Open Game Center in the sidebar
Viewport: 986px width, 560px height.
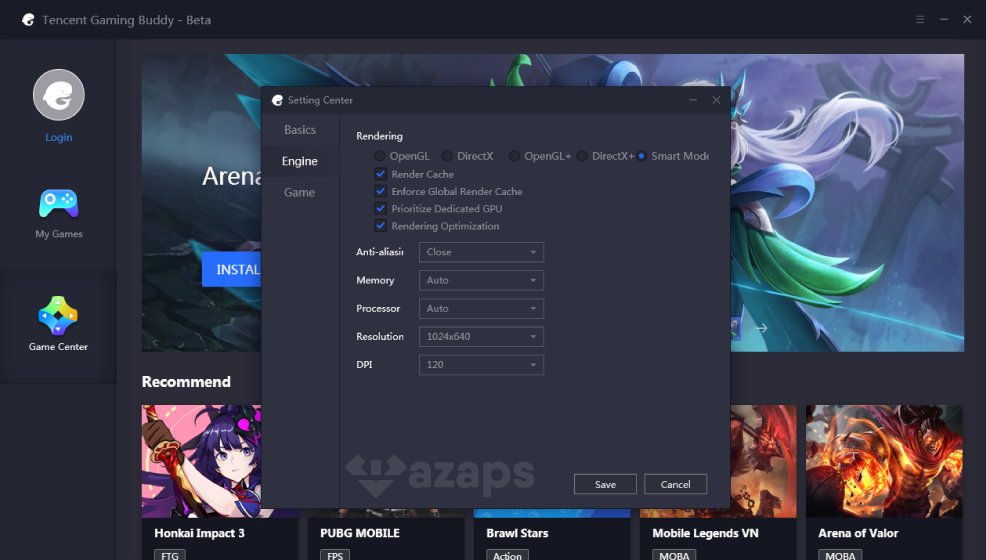pos(58,324)
